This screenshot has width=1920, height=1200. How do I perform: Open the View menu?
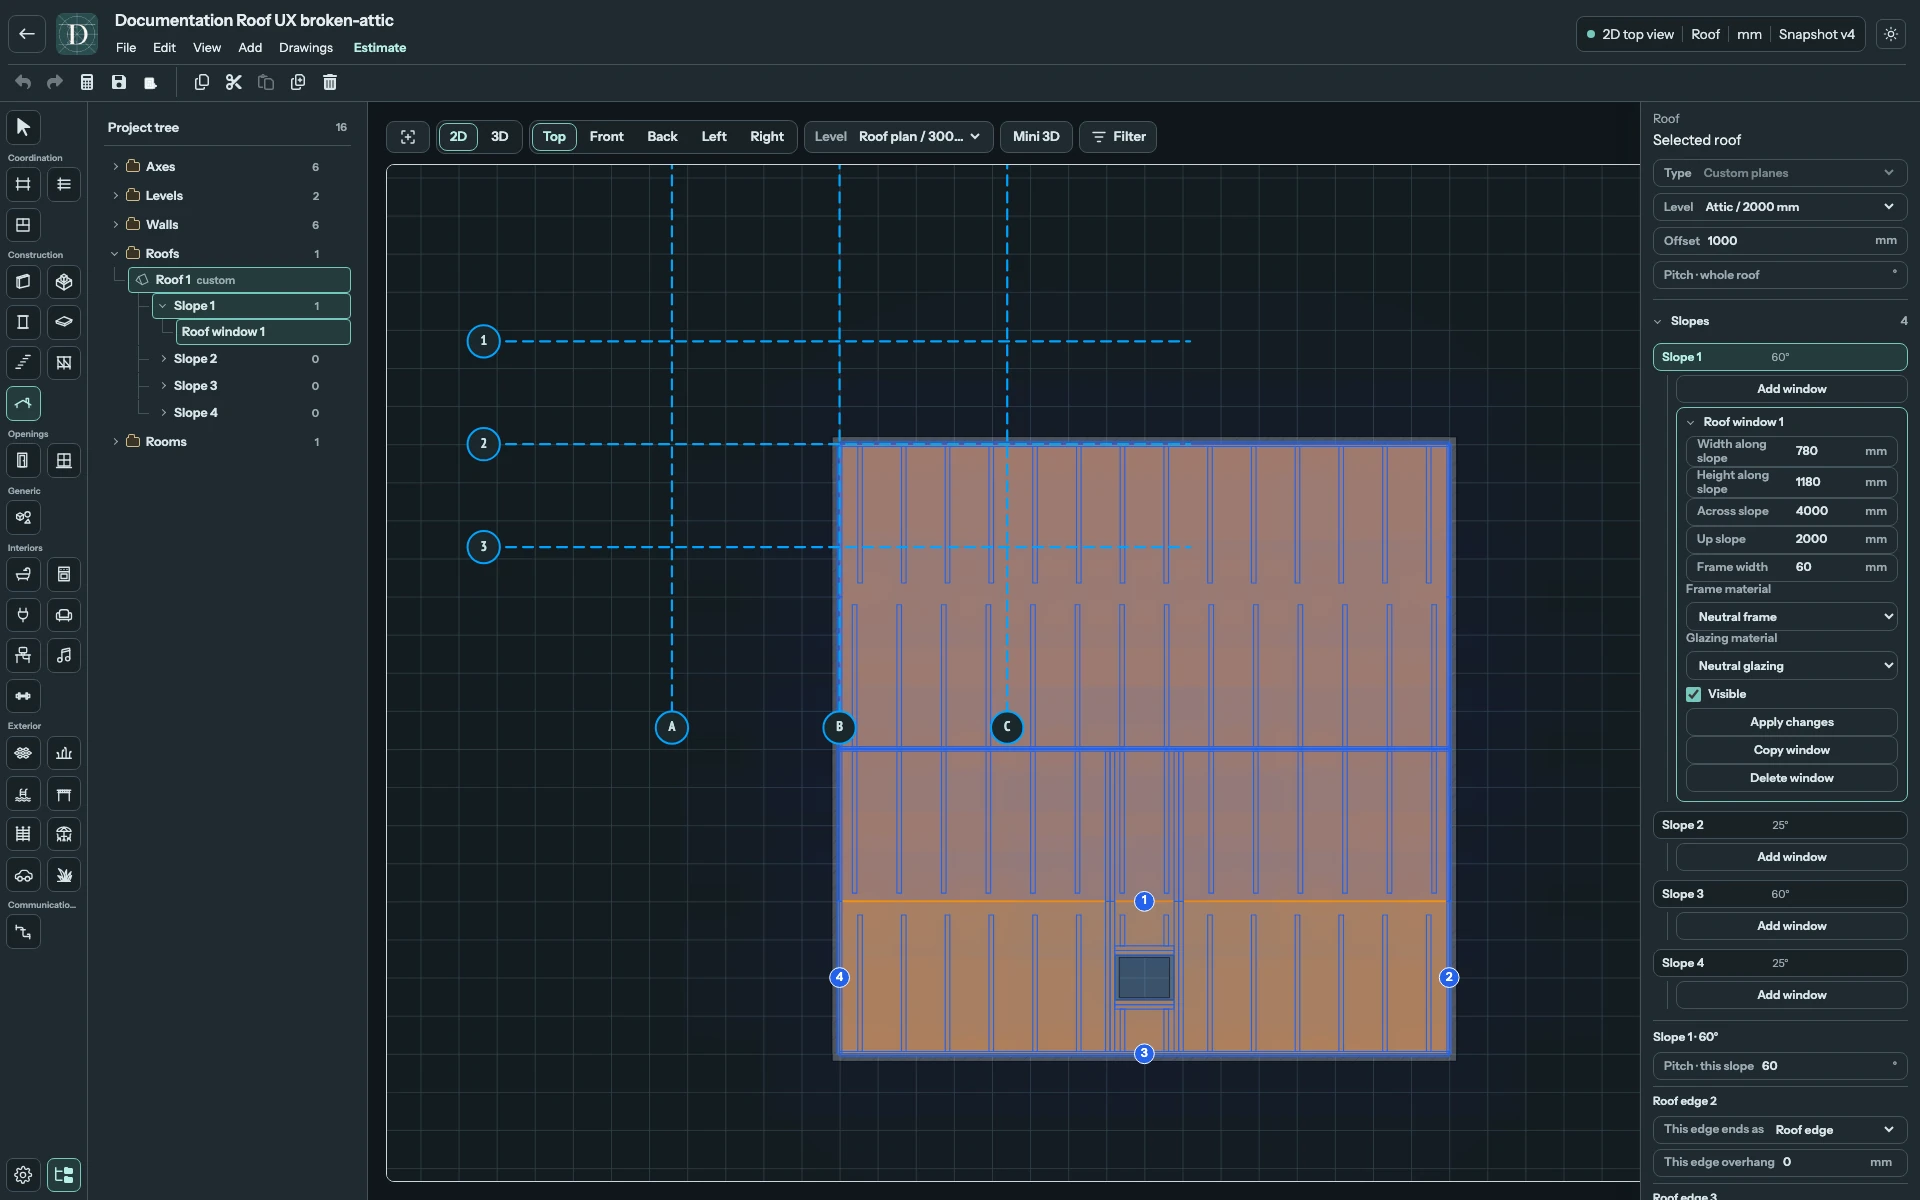pyautogui.click(x=207, y=48)
